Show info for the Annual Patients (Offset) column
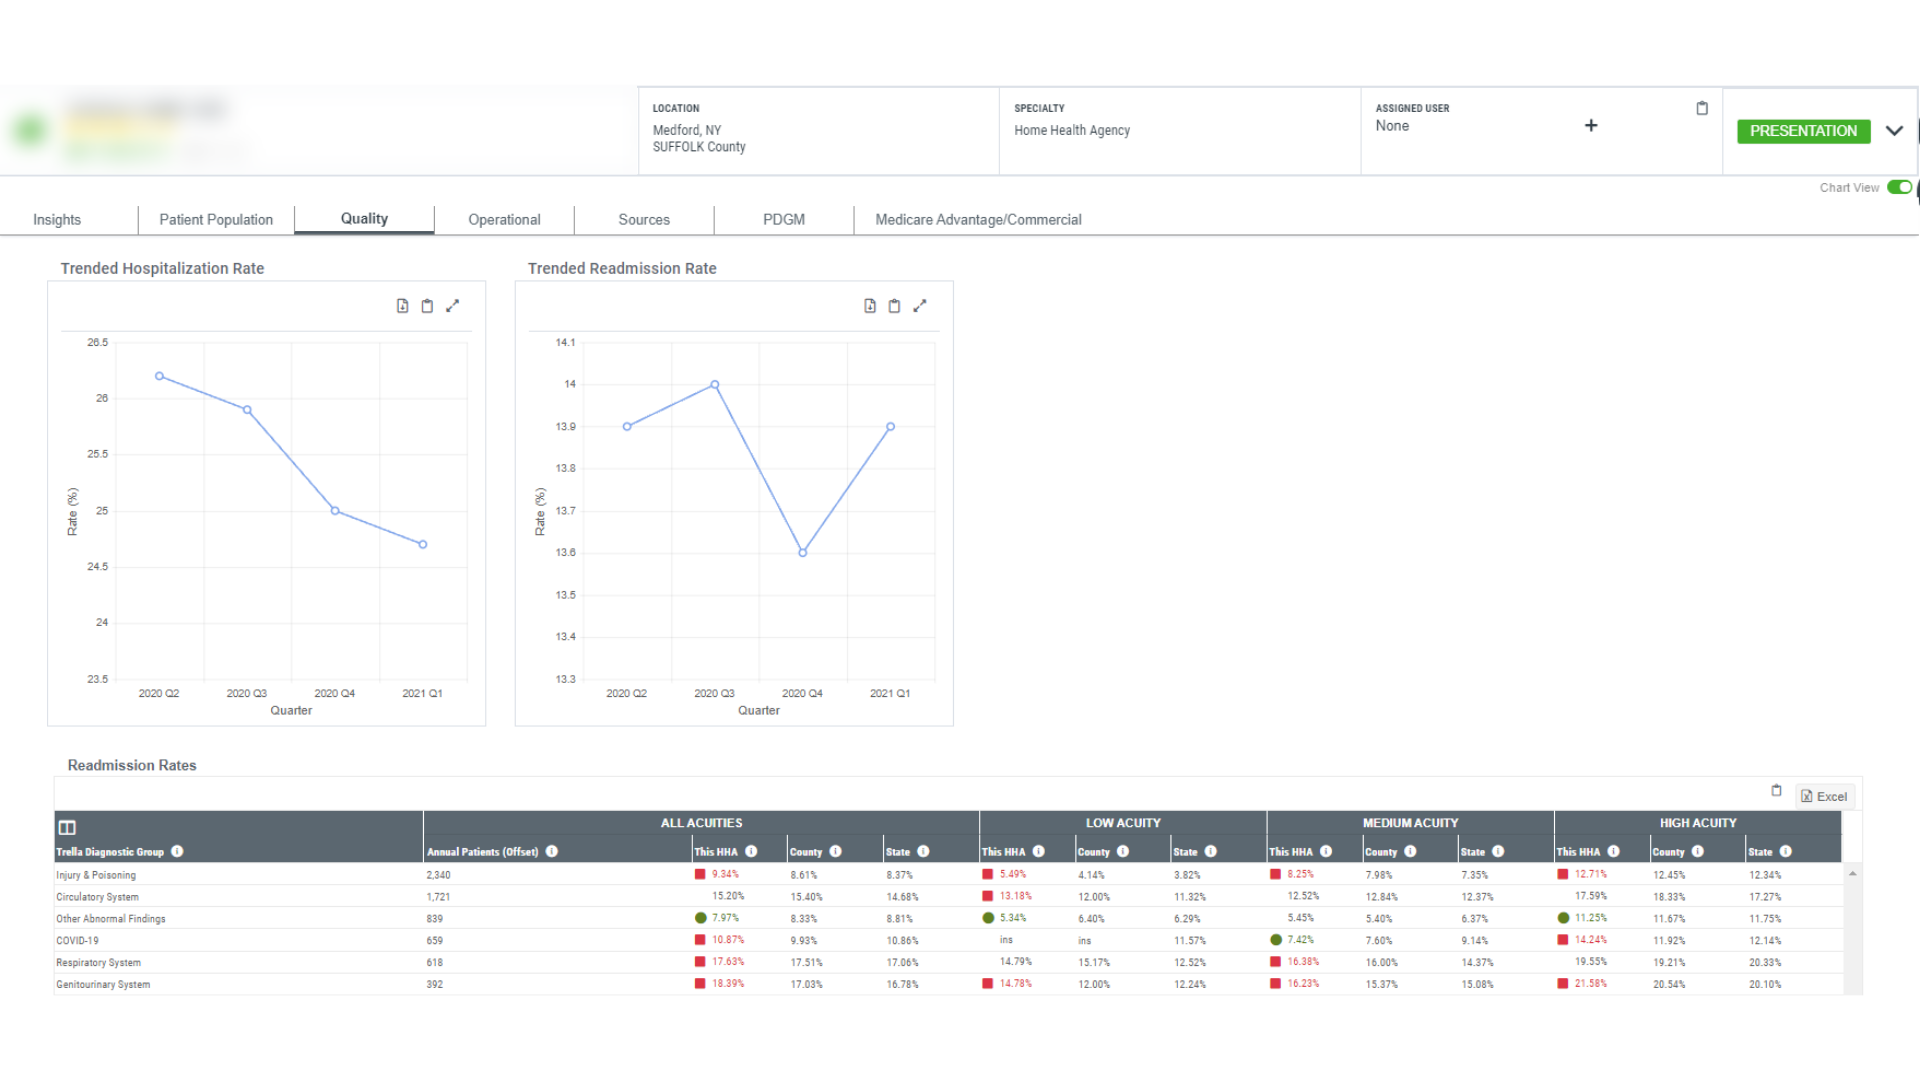 (551, 851)
